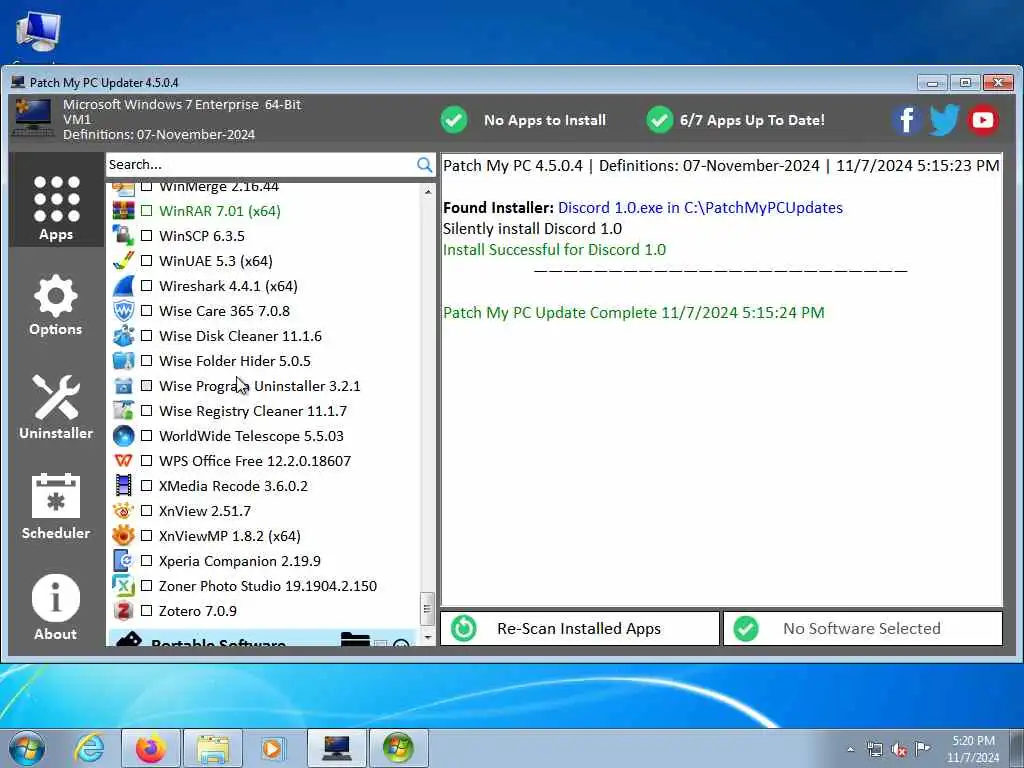Viewport: 1024px width, 768px height.
Task: Click the search magnifier icon
Action: (x=424, y=165)
